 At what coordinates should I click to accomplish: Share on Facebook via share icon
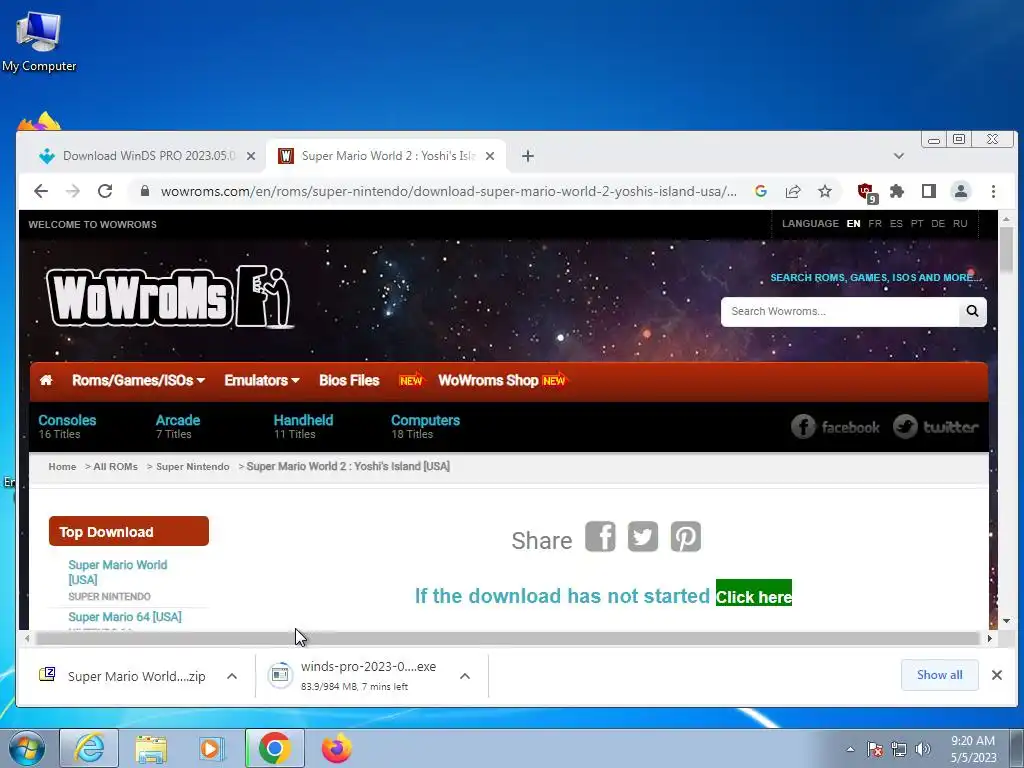[x=600, y=537]
